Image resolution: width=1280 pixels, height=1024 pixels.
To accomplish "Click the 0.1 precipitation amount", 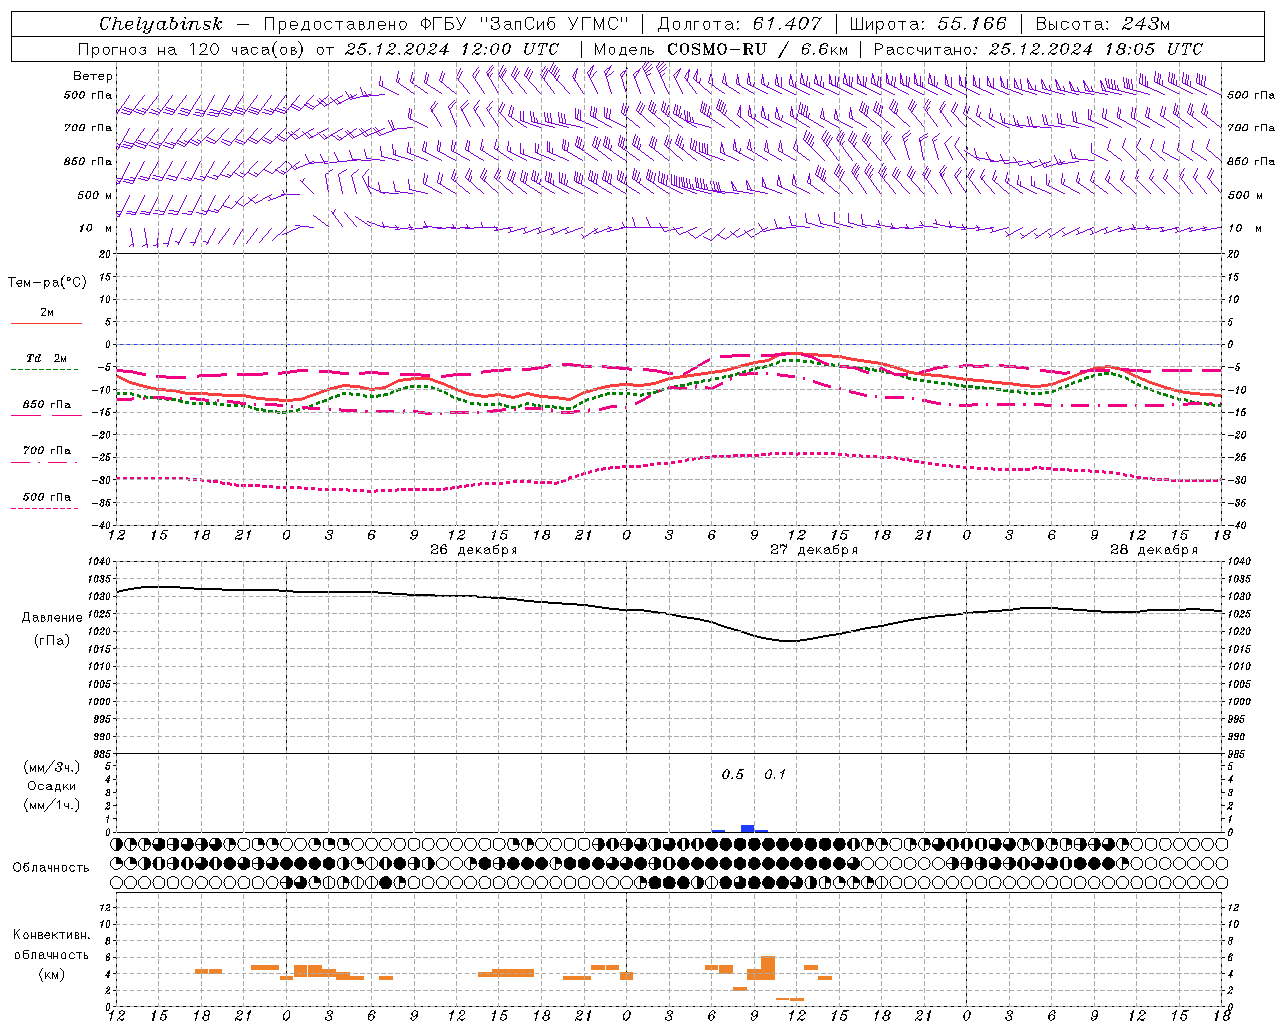I will [x=775, y=775].
